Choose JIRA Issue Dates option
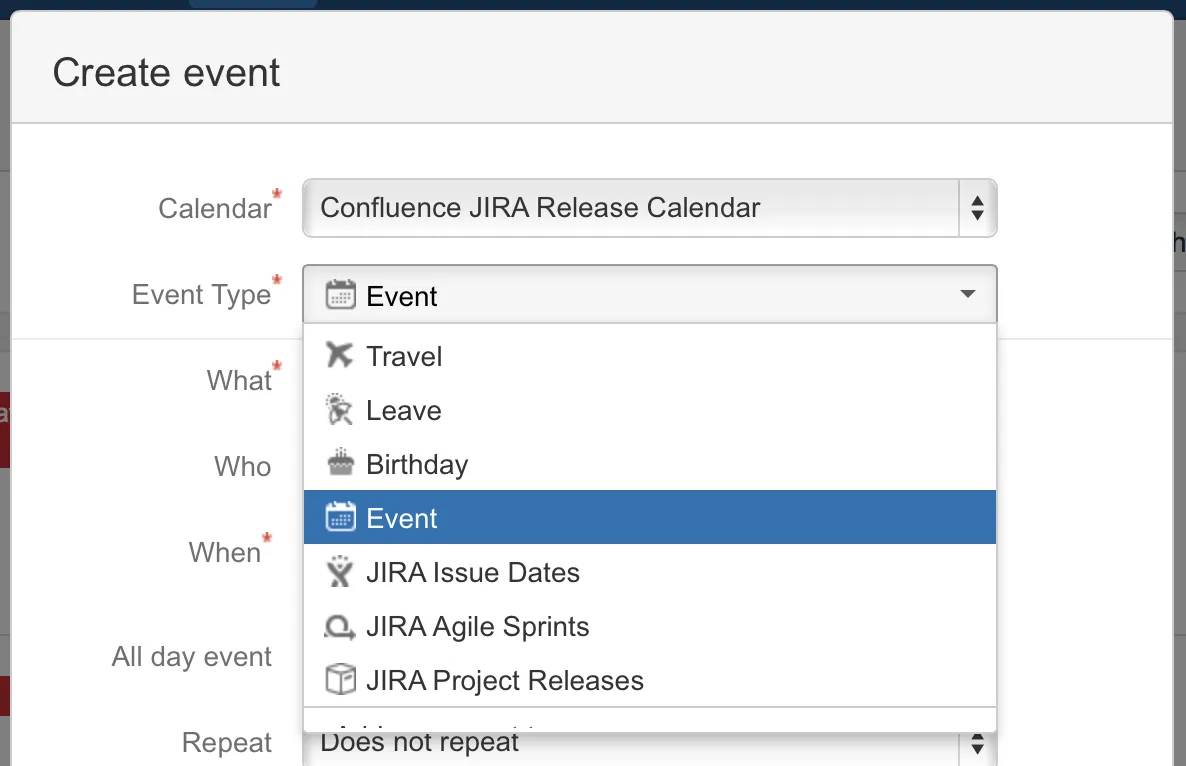 [x=650, y=572]
